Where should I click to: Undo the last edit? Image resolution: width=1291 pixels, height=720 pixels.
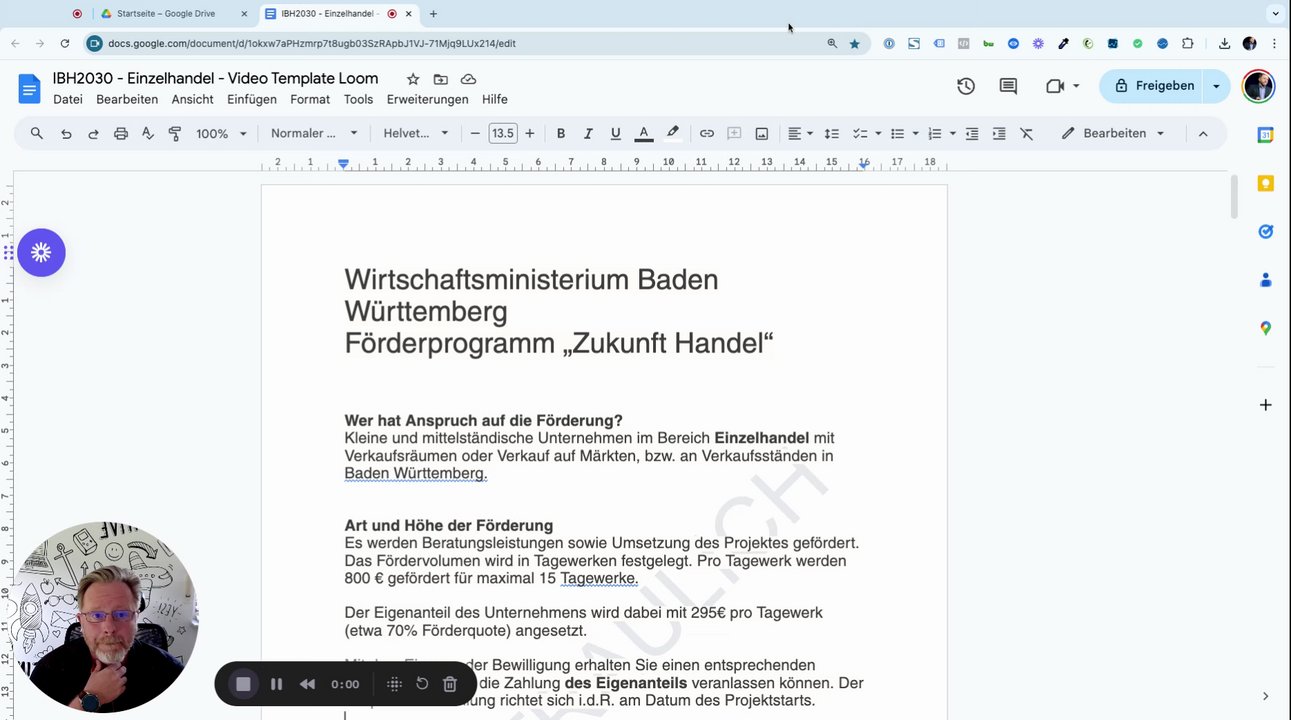click(66, 133)
